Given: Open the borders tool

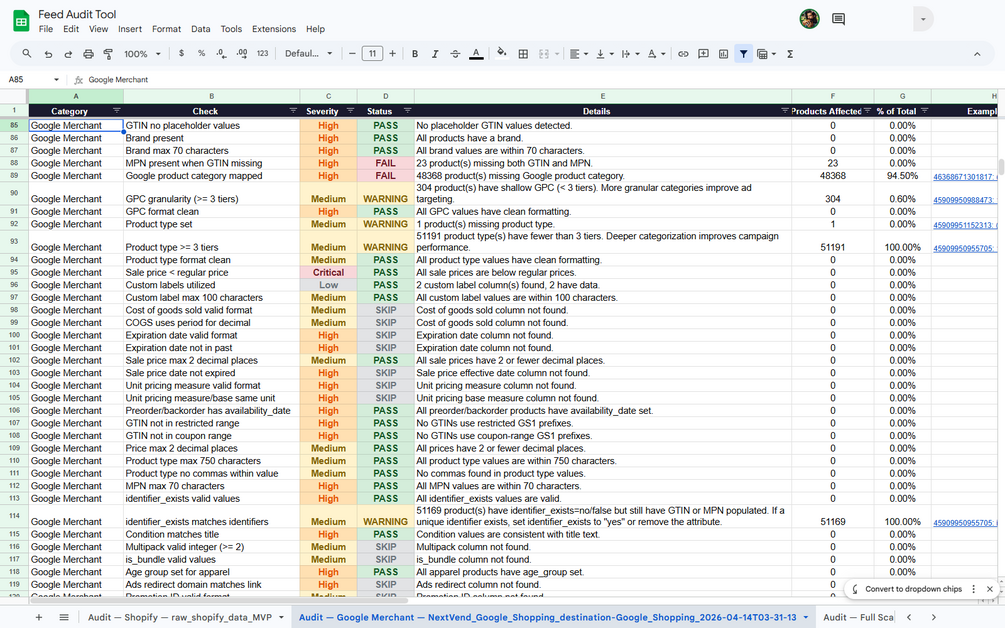Looking at the screenshot, I should 523,54.
